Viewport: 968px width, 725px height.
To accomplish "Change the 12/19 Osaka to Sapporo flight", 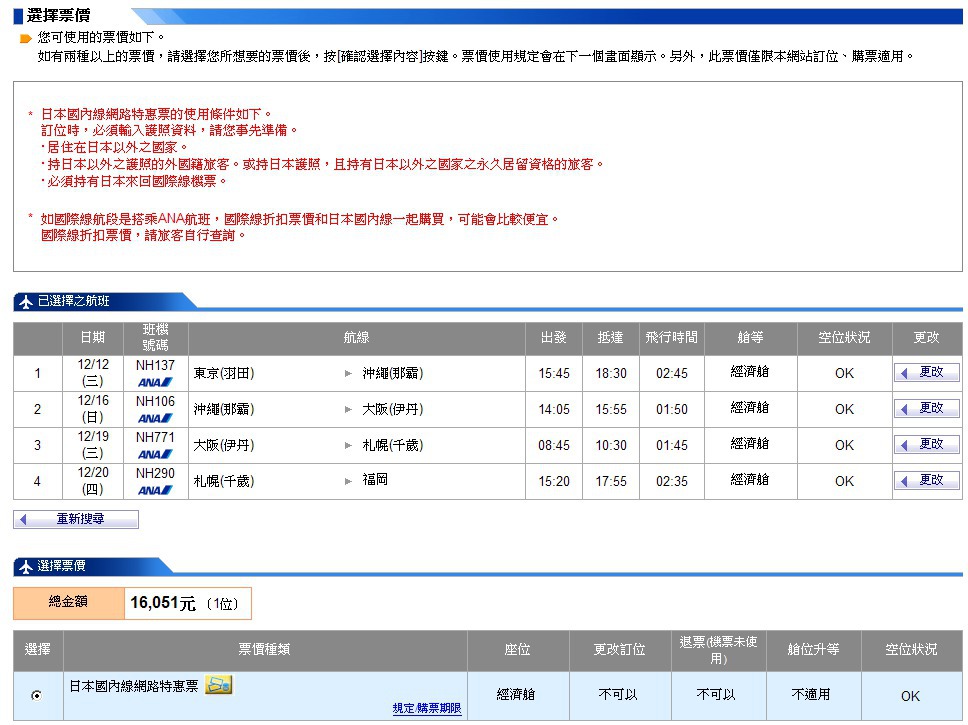I will [926, 444].
